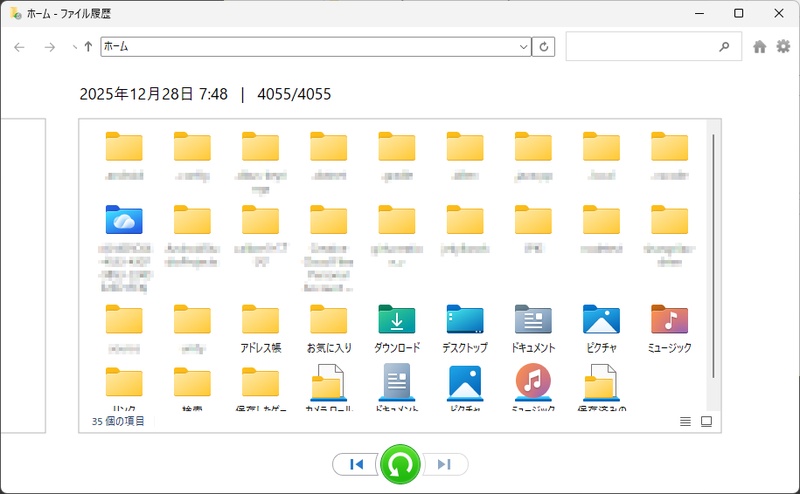Click the green restore button
Screen dimensions: 800x494
click(400, 464)
